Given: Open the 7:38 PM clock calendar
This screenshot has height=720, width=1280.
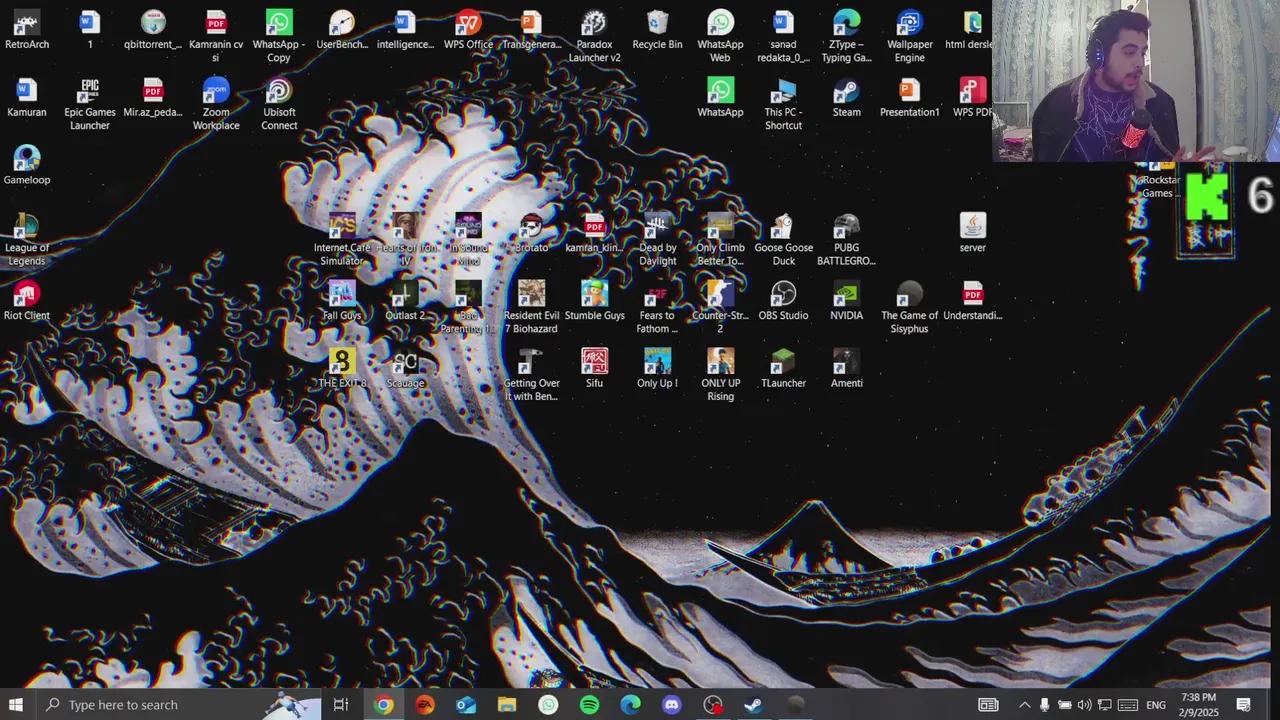Looking at the screenshot, I should (x=1198, y=705).
